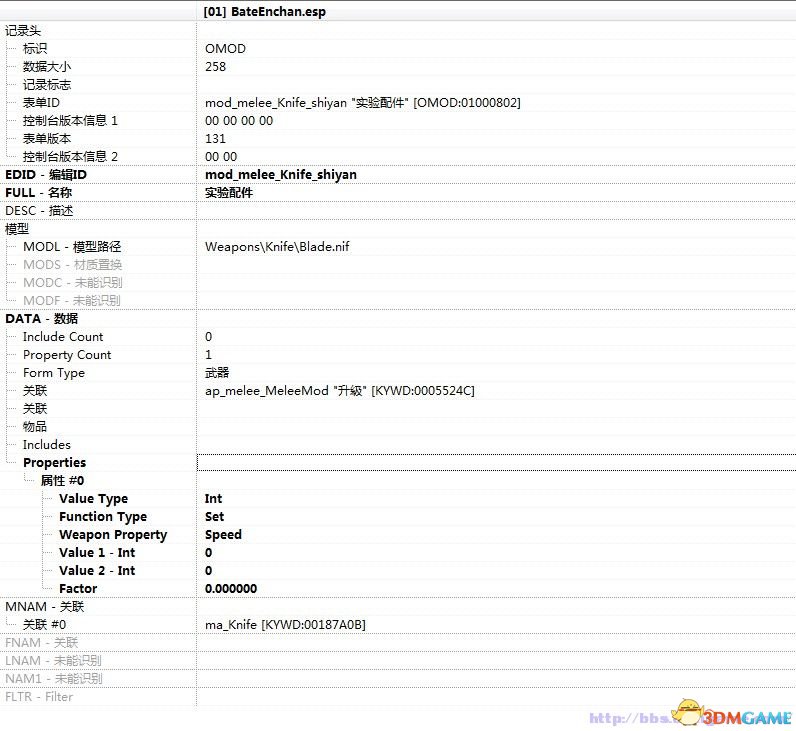Select the 物品 row
This screenshot has width=796, height=731.
35,426
